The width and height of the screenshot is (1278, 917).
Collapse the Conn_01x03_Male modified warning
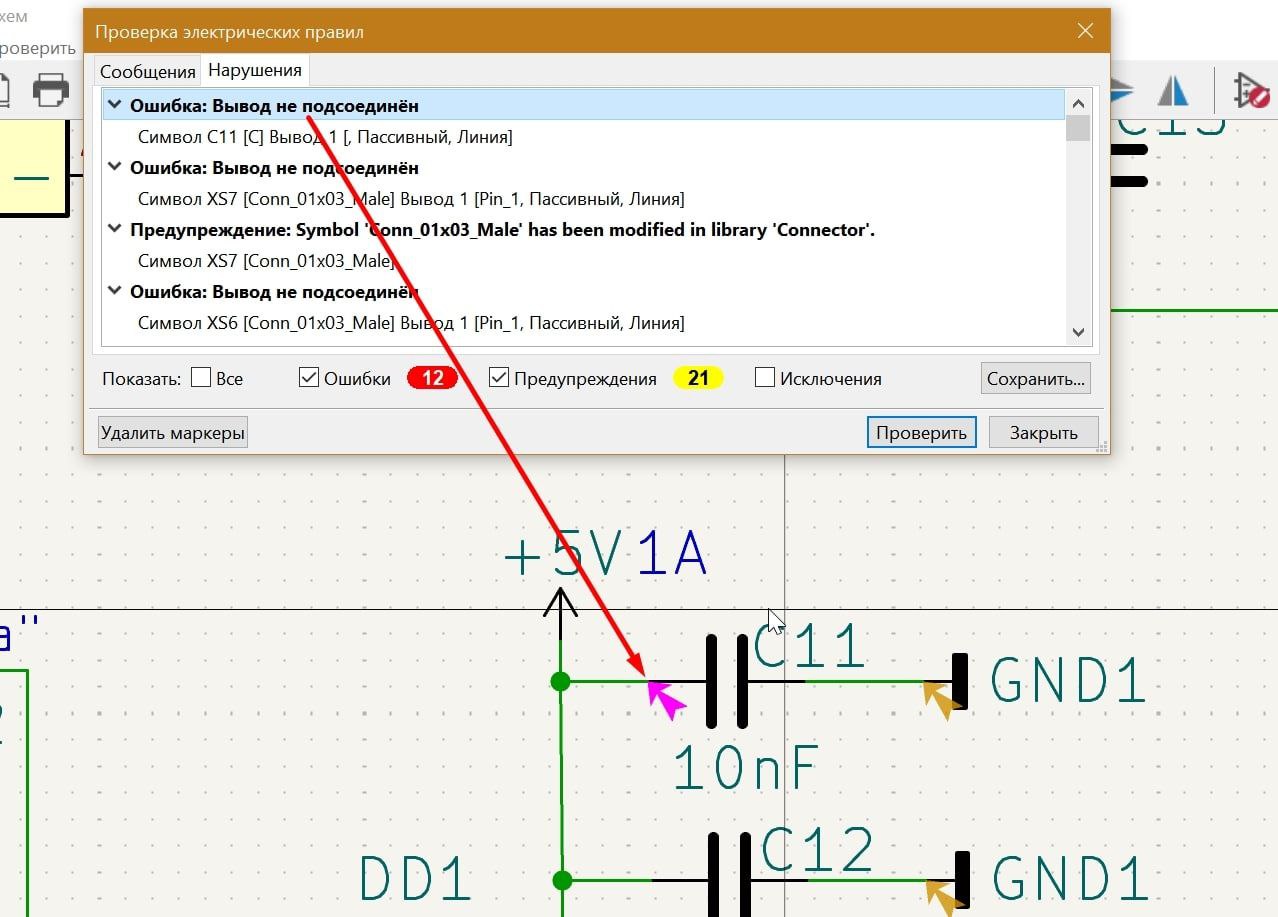115,229
